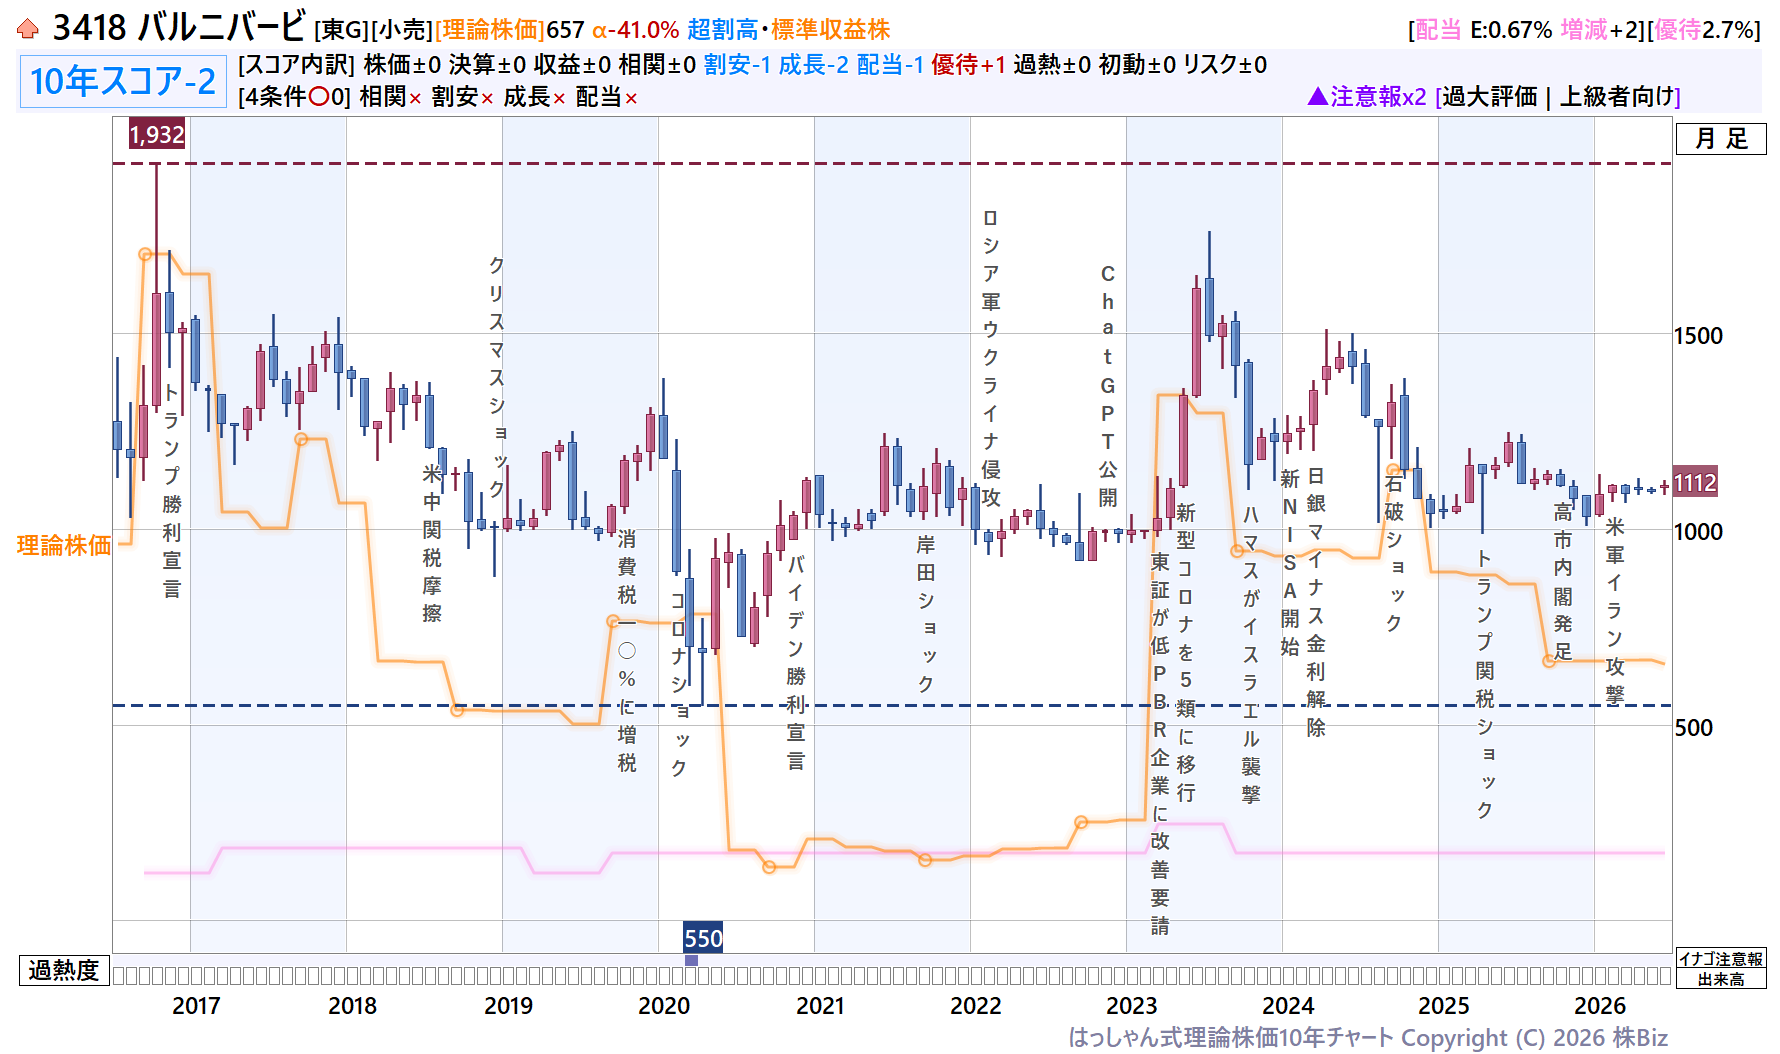Click the 1112 current price label
This screenshot has width=1780, height=1054.
(x=1695, y=483)
